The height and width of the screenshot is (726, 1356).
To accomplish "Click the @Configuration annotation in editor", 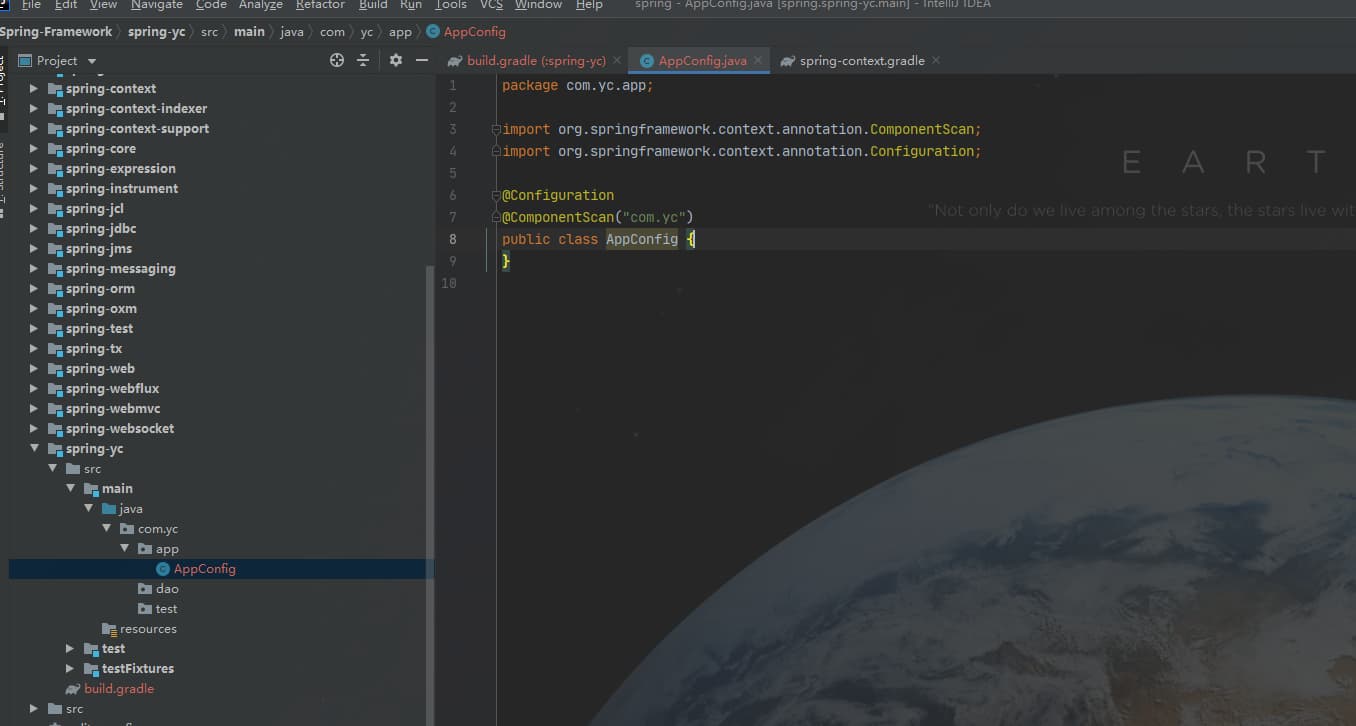I will pyautogui.click(x=558, y=195).
